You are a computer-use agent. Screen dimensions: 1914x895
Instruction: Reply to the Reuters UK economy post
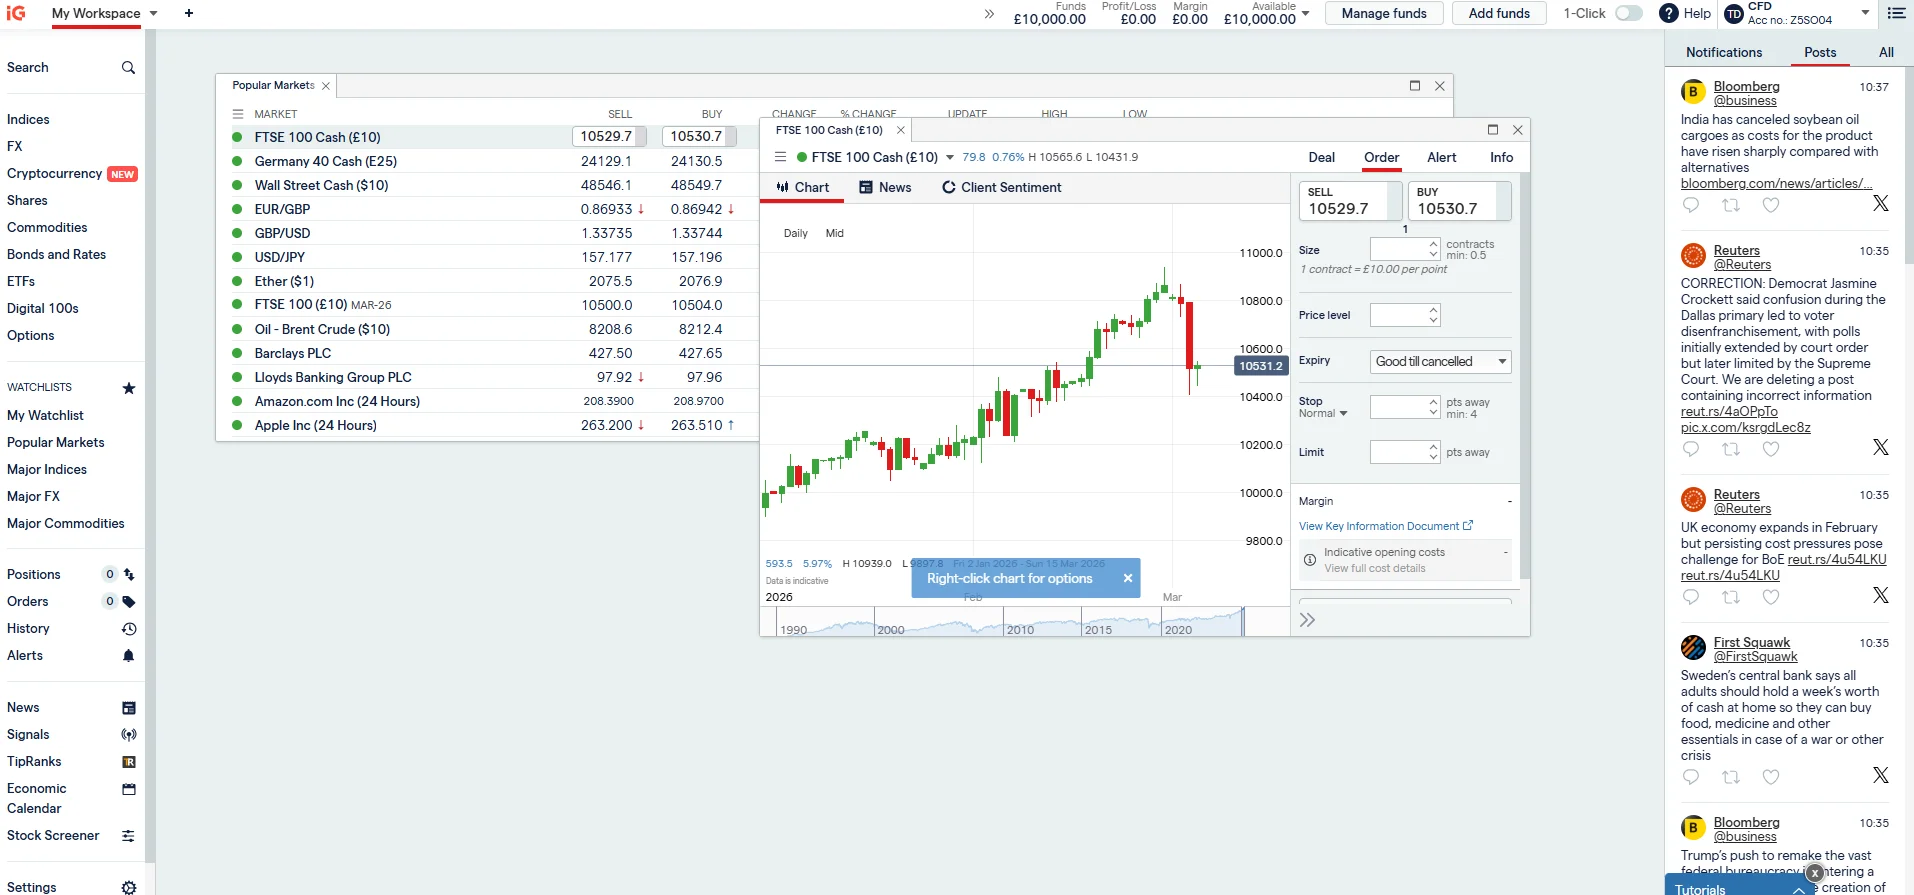pyautogui.click(x=1691, y=597)
